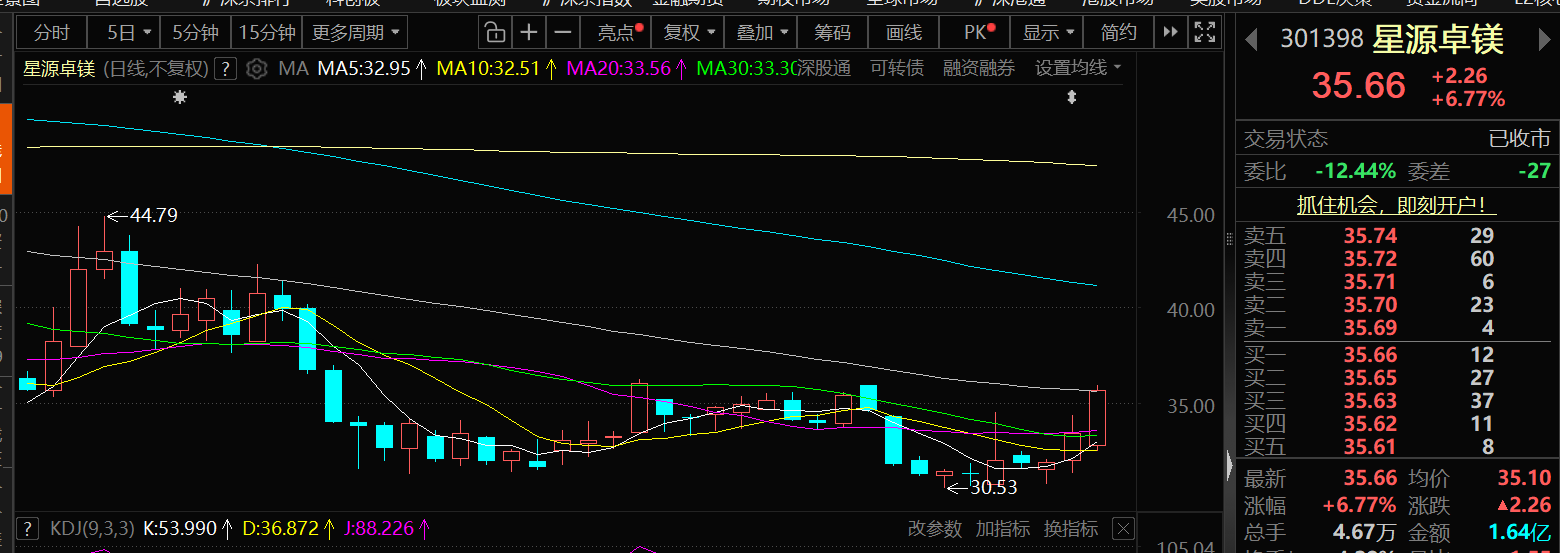
Task: Open MA indicator settings gear icon
Action: (256, 69)
